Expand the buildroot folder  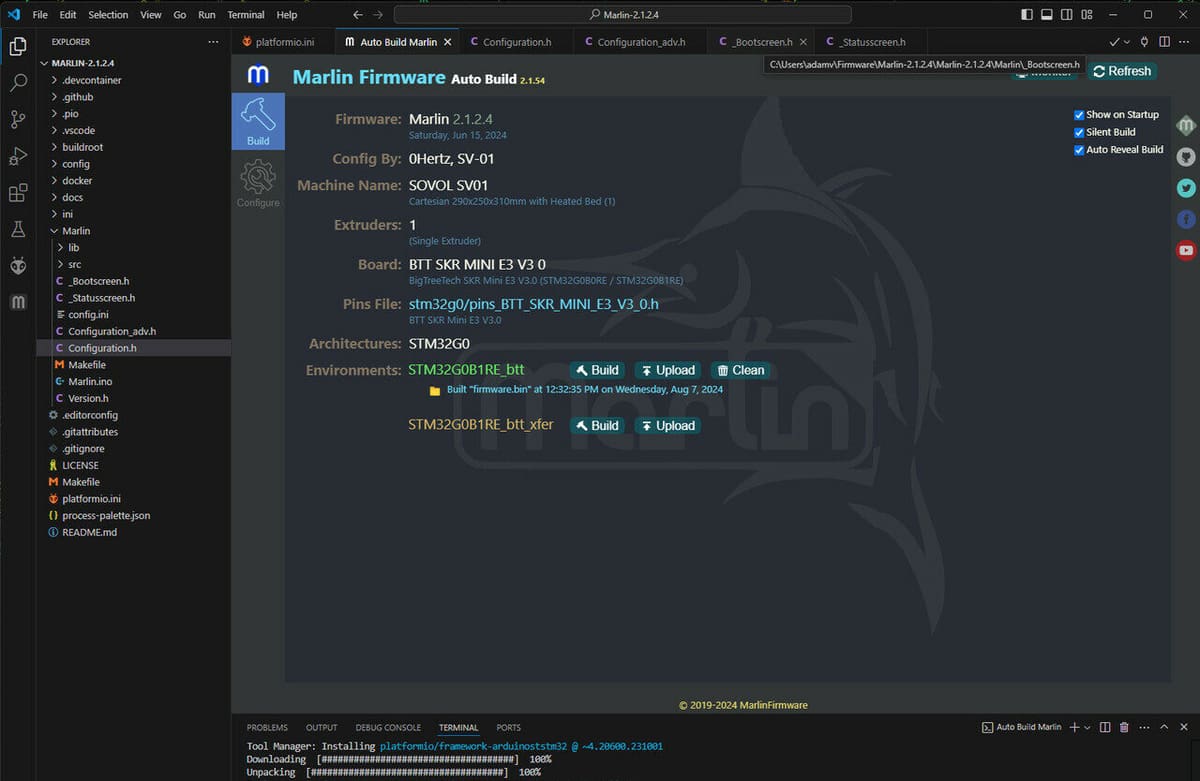[82, 147]
